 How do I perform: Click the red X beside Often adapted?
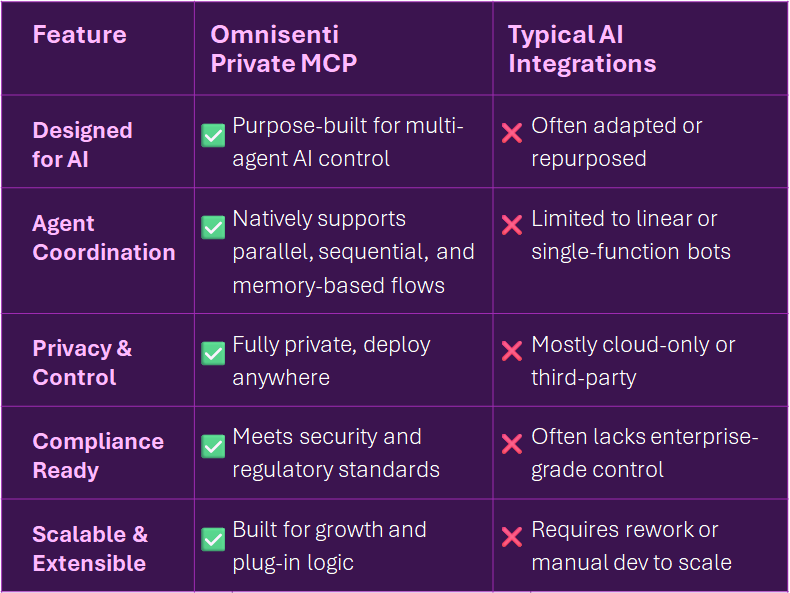coord(512,133)
